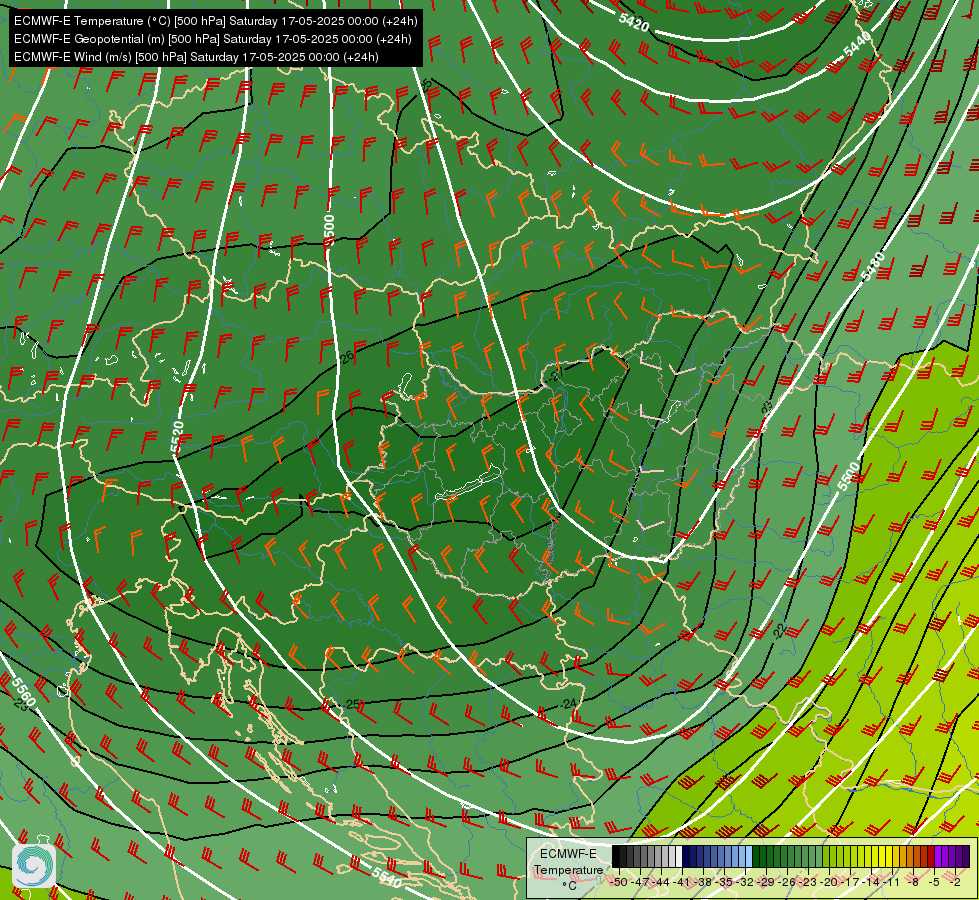The height and width of the screenshot is (900, 979).
Task: Click the -8 value in the legend
Action: pyautogui.click(x=913, y=882)
